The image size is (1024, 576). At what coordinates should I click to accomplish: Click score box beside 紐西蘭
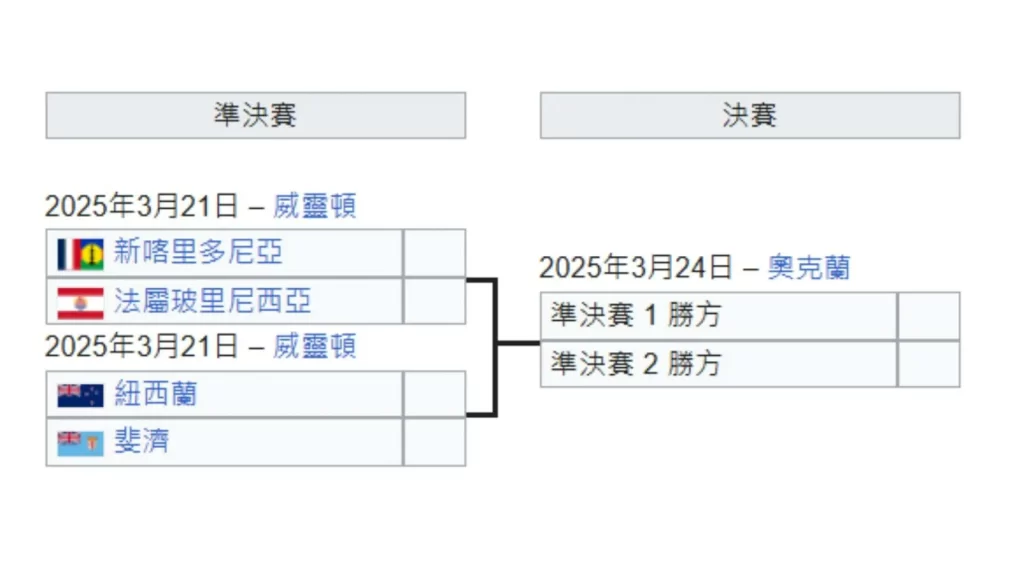(434, 395)
